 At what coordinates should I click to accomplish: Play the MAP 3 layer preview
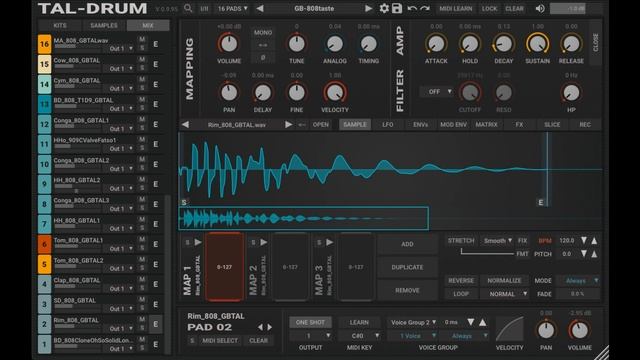329,242
